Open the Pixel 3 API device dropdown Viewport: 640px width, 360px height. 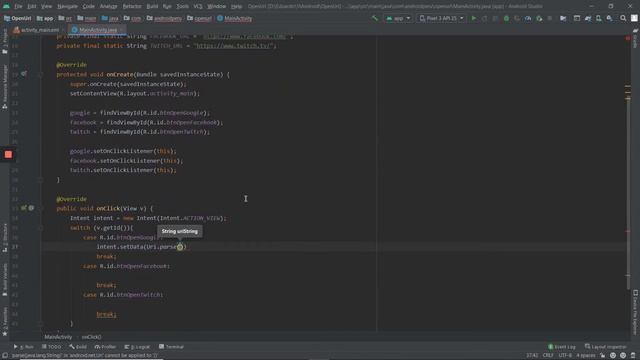[441, 18]
